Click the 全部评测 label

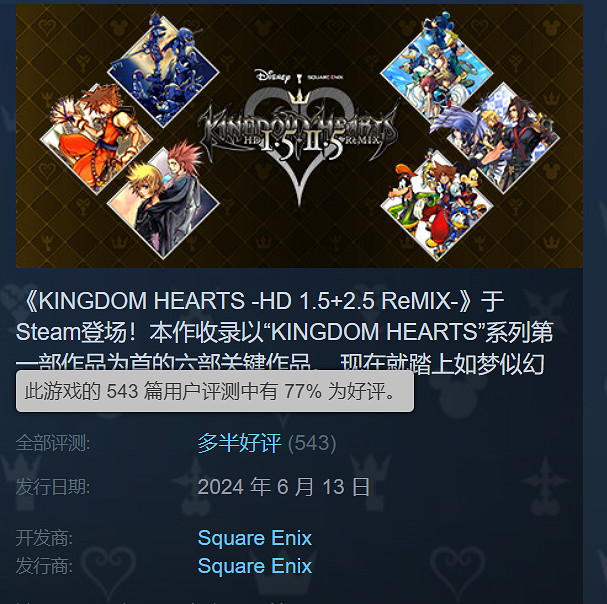pos(53,443)
